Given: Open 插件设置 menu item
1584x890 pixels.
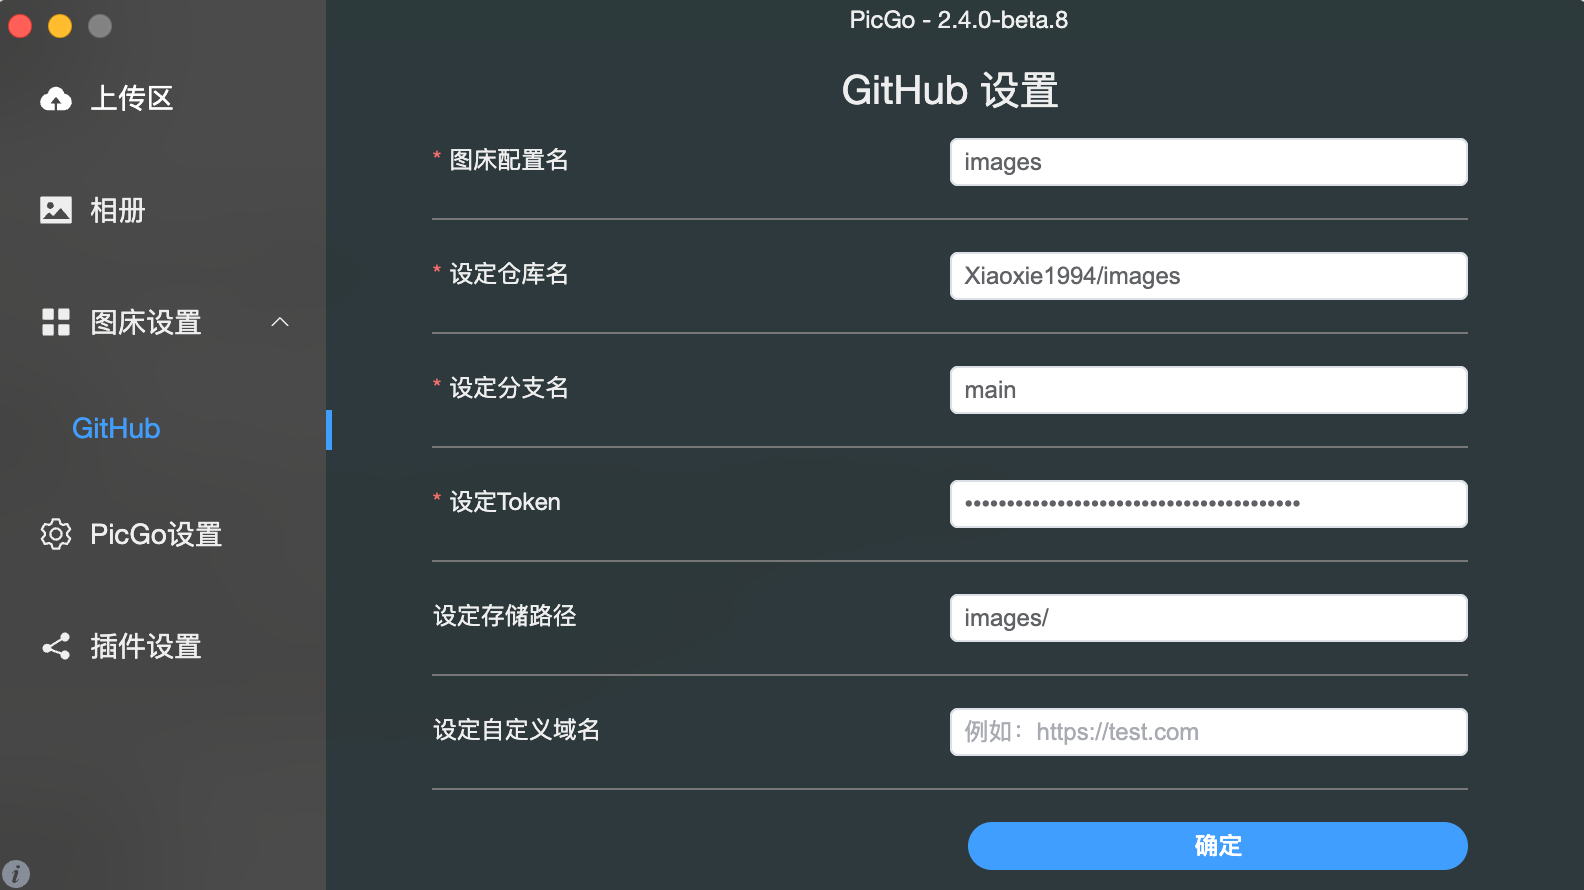Looking at the screenshot, I should click(146, 646).
